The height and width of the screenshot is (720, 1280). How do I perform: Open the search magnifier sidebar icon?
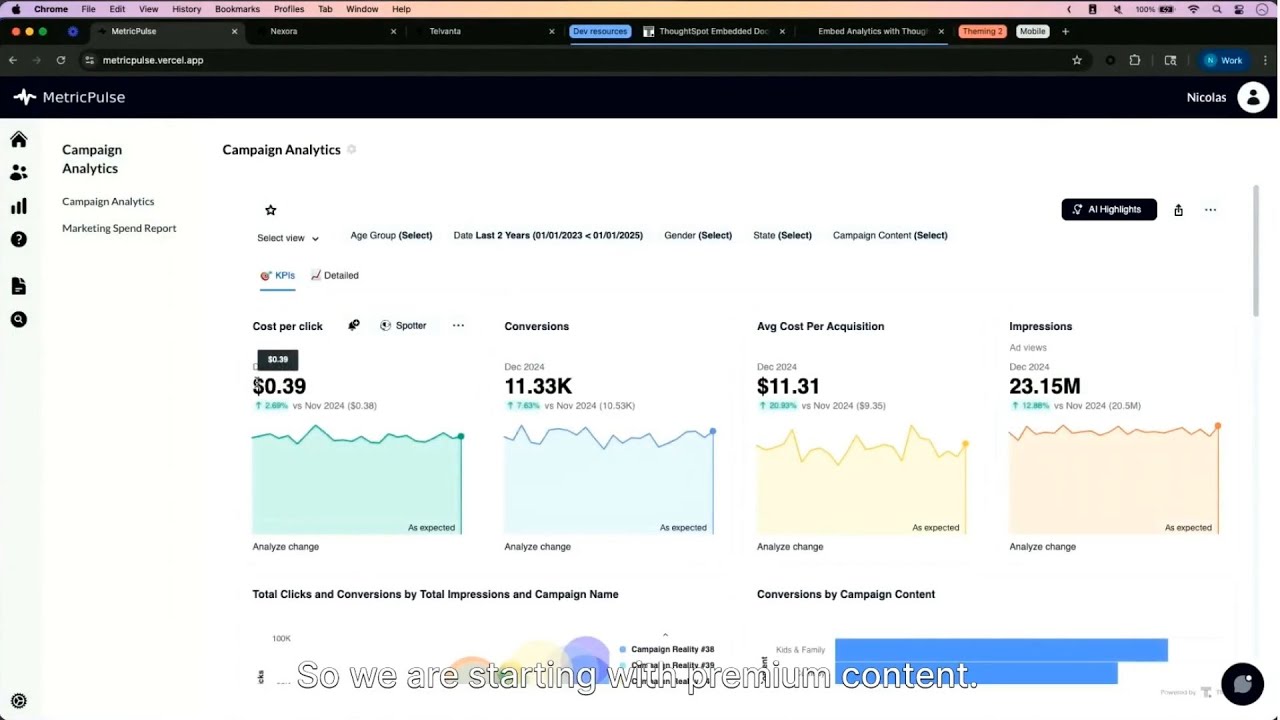18,320
